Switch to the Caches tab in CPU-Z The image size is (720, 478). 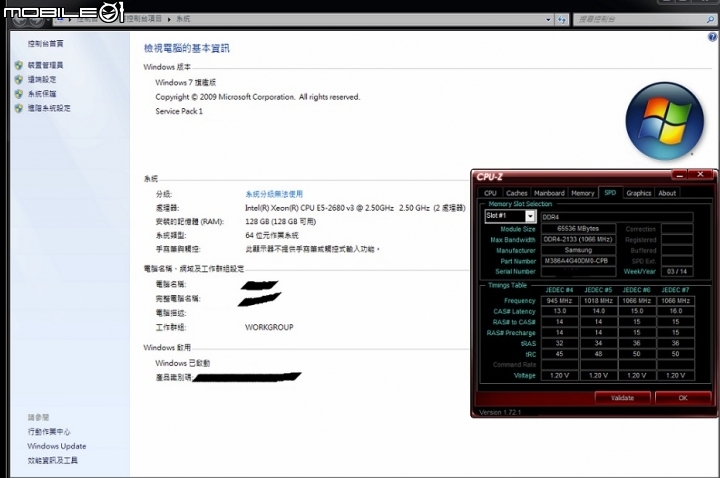(x=517, y=193)
